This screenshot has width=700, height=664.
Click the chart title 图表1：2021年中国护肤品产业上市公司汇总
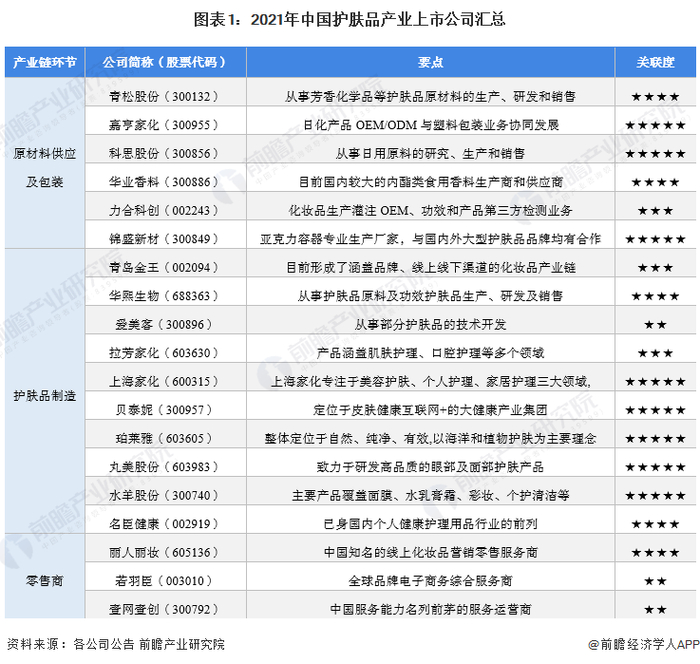click(350, 20)
